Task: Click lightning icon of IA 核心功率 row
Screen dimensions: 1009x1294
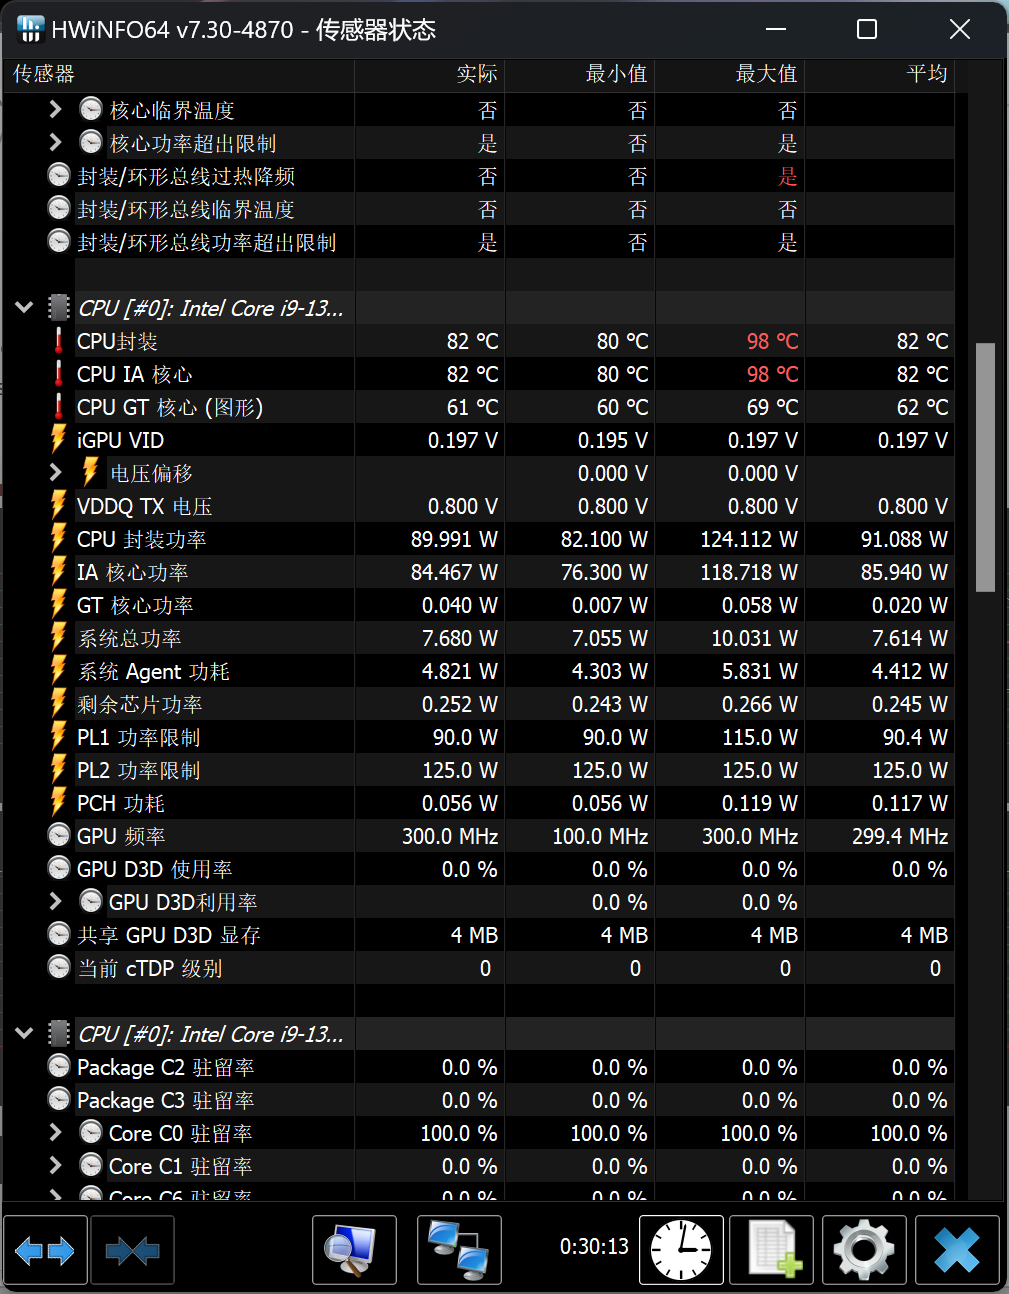Action: point(59,572)
